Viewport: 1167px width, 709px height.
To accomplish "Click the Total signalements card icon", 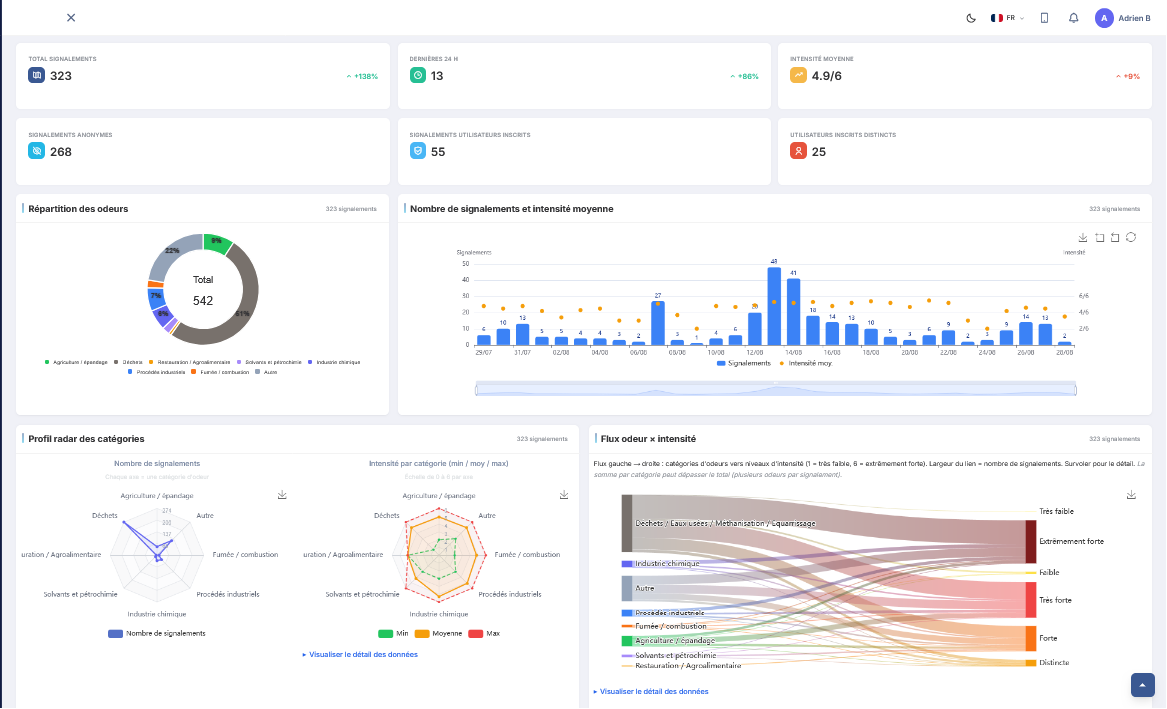I will pos(36,75).
